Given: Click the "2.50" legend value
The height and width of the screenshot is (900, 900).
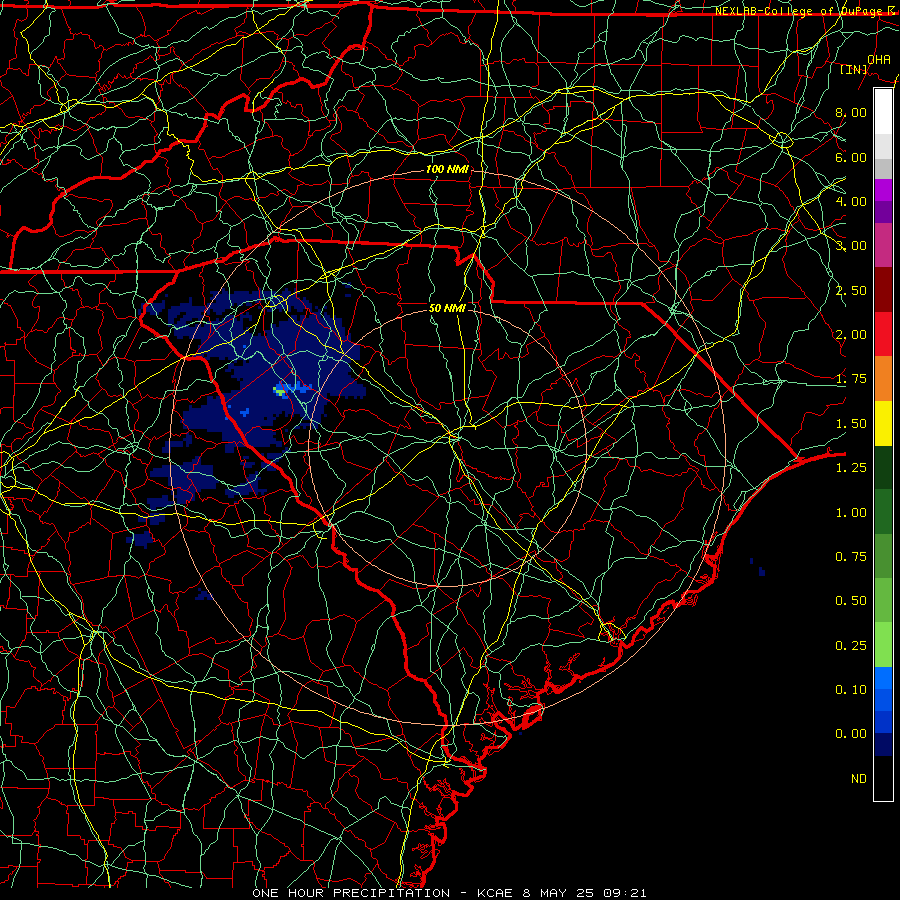Looking at the screenshot, I should 851,290.
